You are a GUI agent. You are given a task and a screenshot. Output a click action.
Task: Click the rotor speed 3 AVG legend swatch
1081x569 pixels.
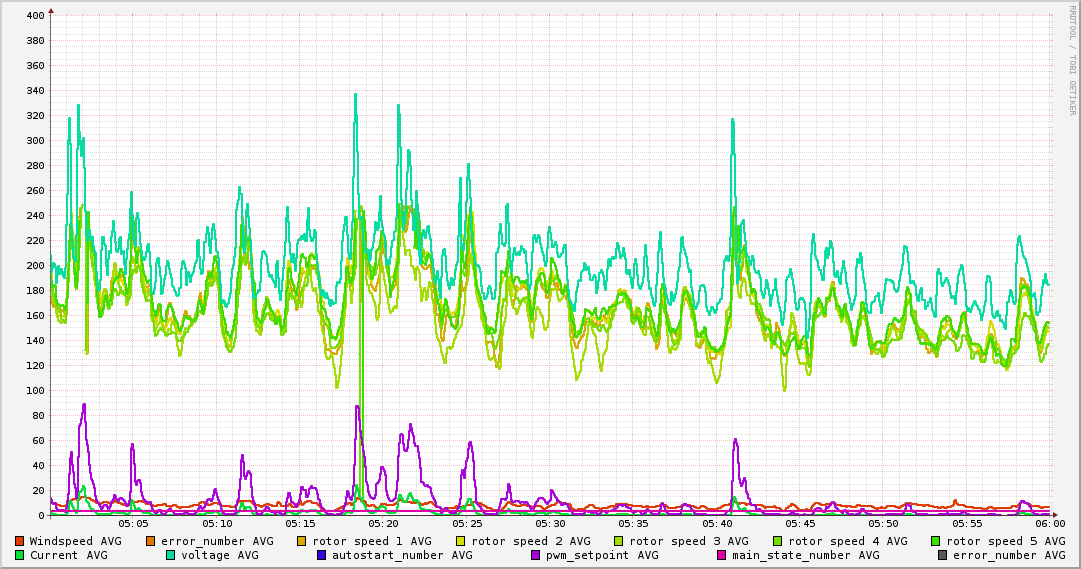pyautogui.click(x=618, y=541)
